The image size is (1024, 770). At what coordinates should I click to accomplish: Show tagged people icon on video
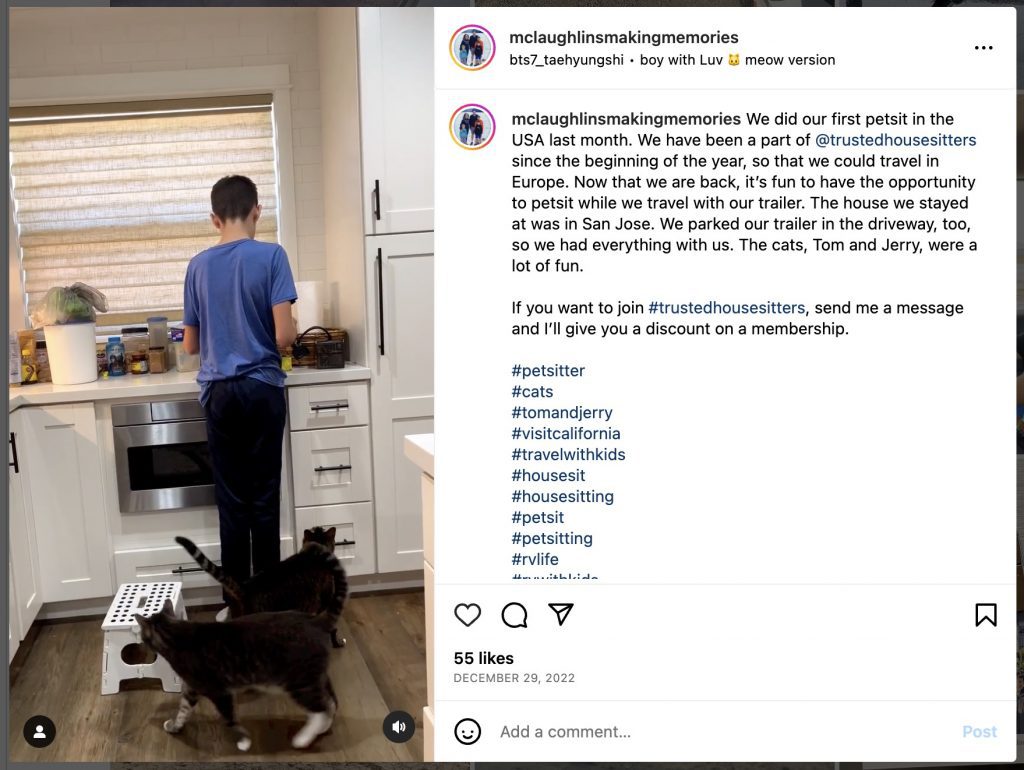point(40,731)
